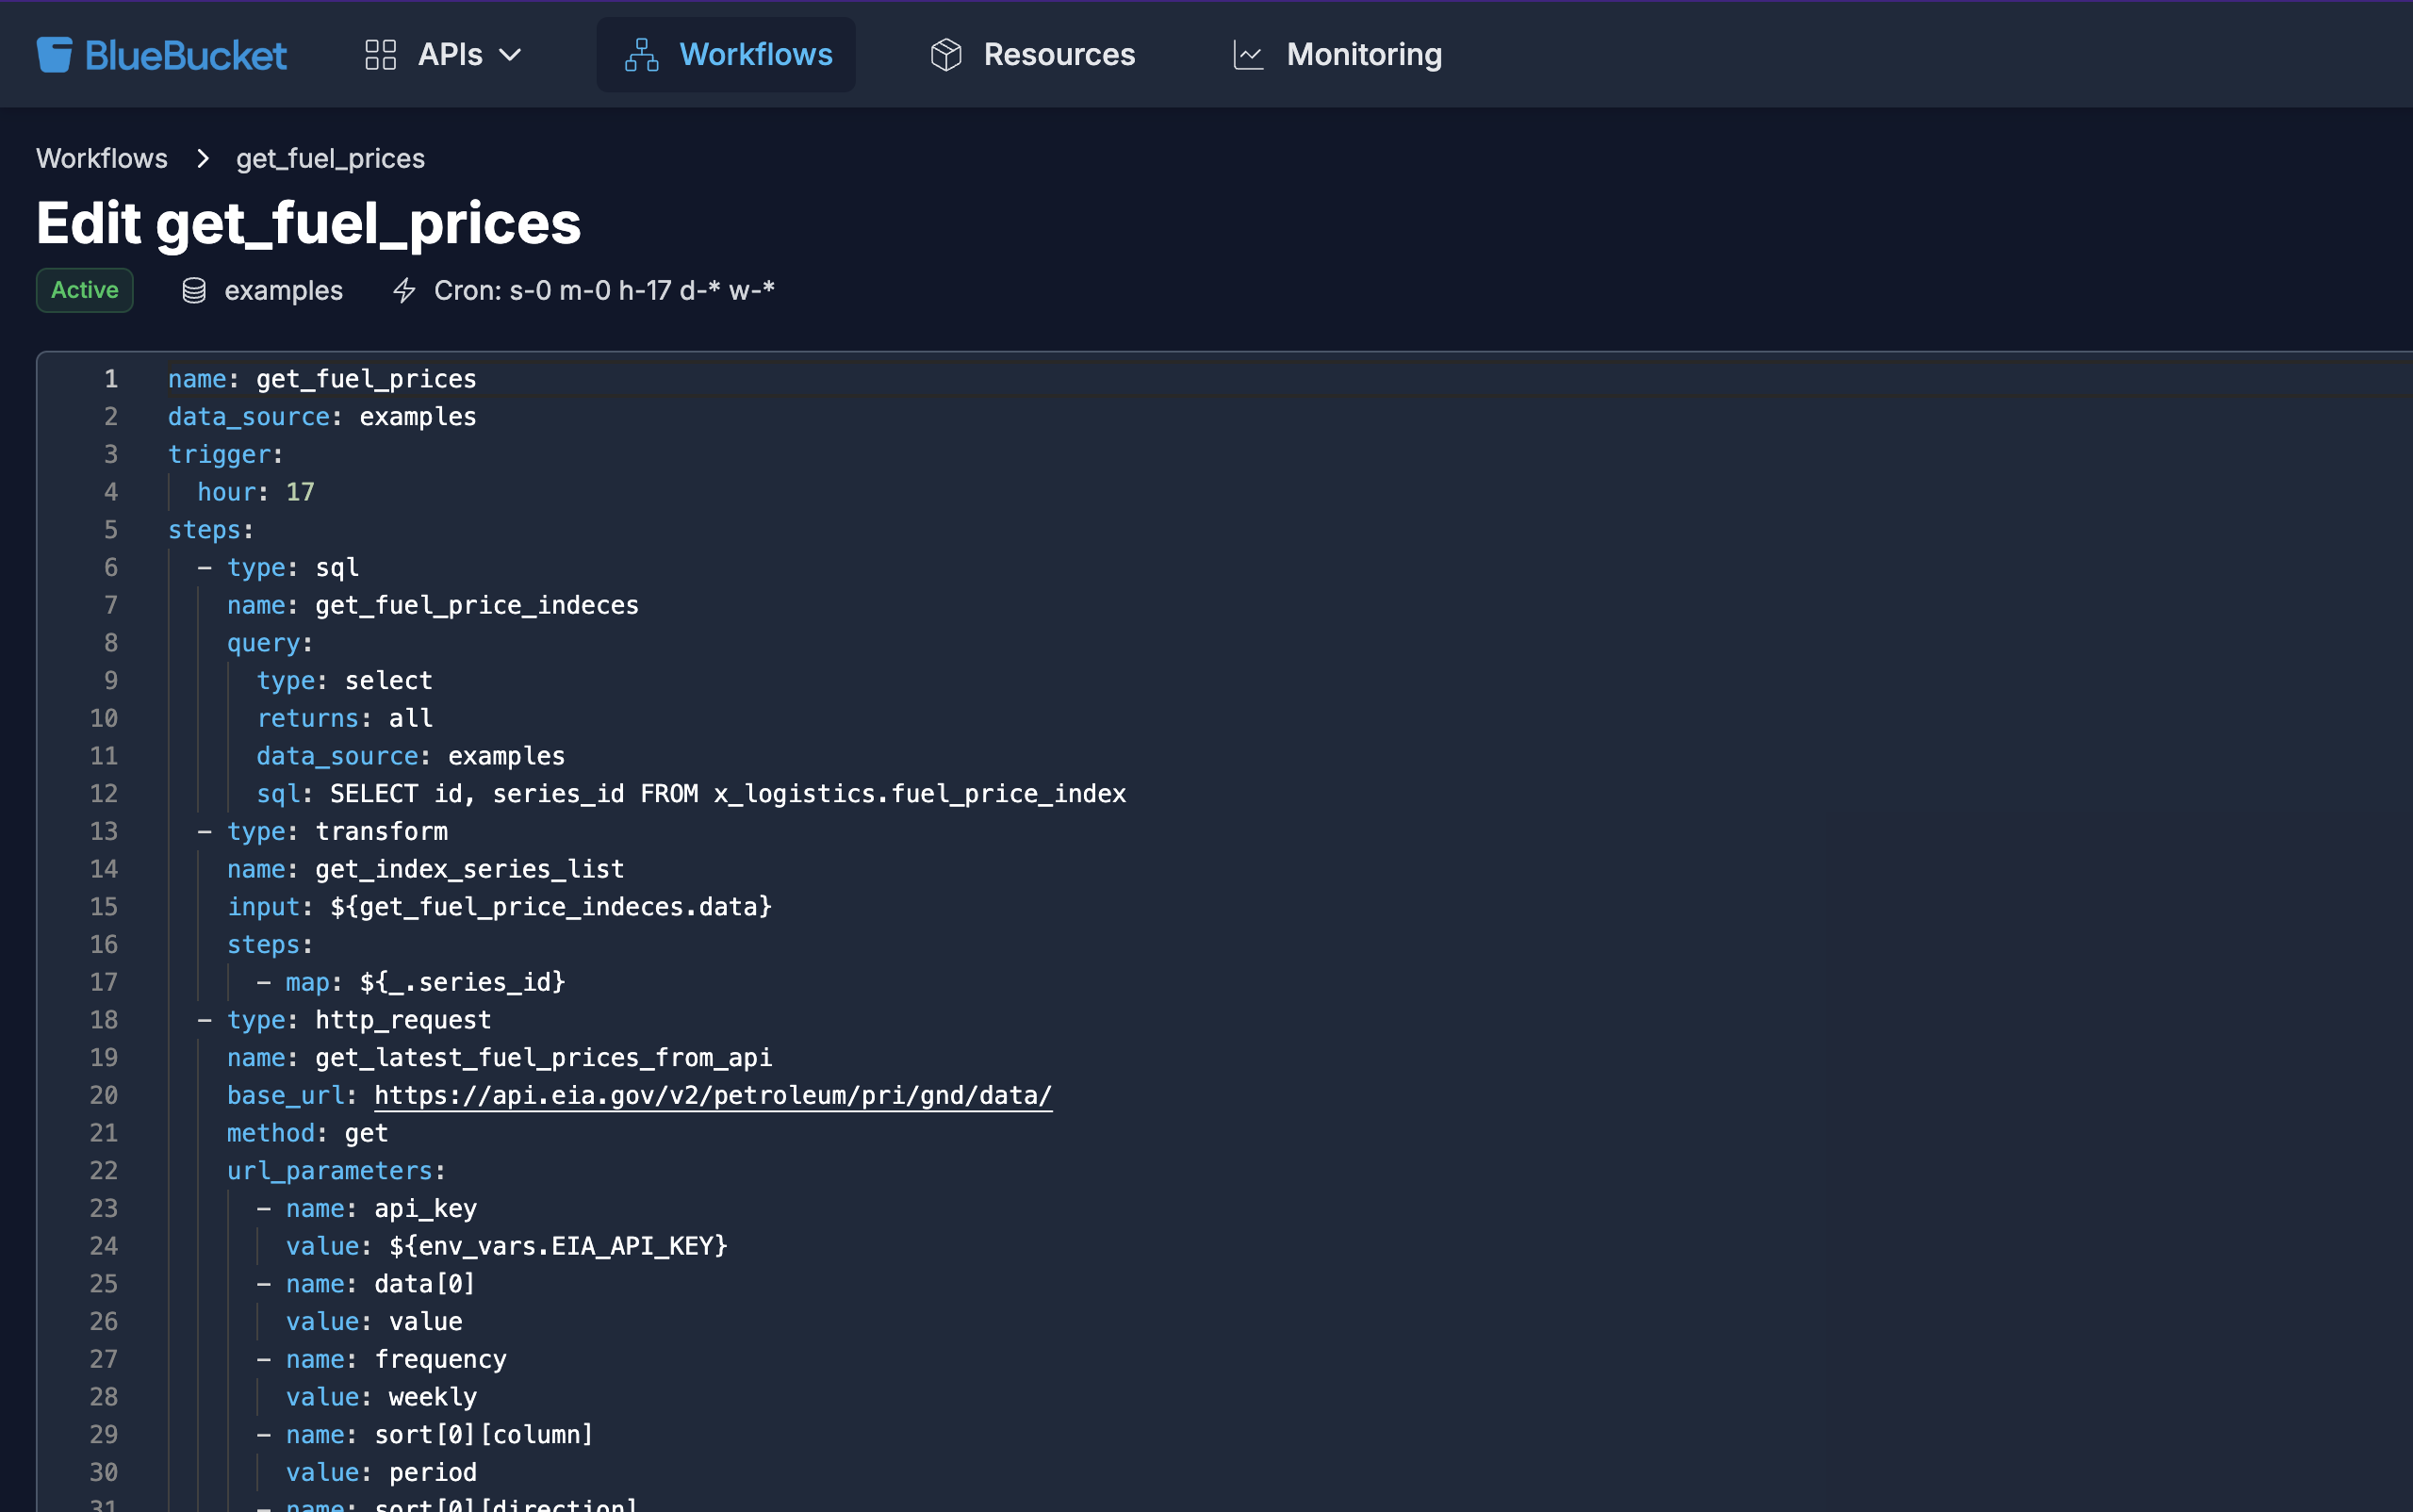Image resolution: width=2413 pixels, height=1512 pixels.
Task: Click line number 12 in the editor
Action: coord(103,793)
